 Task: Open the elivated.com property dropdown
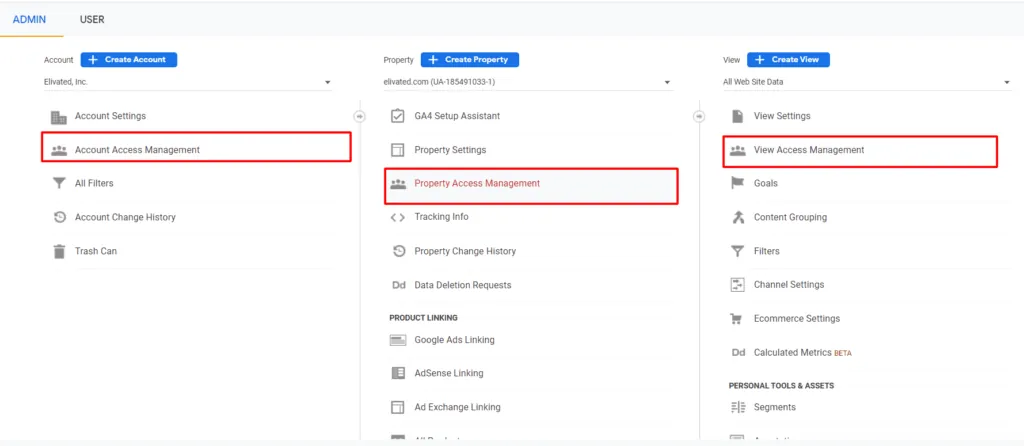(x=527, y=82)
